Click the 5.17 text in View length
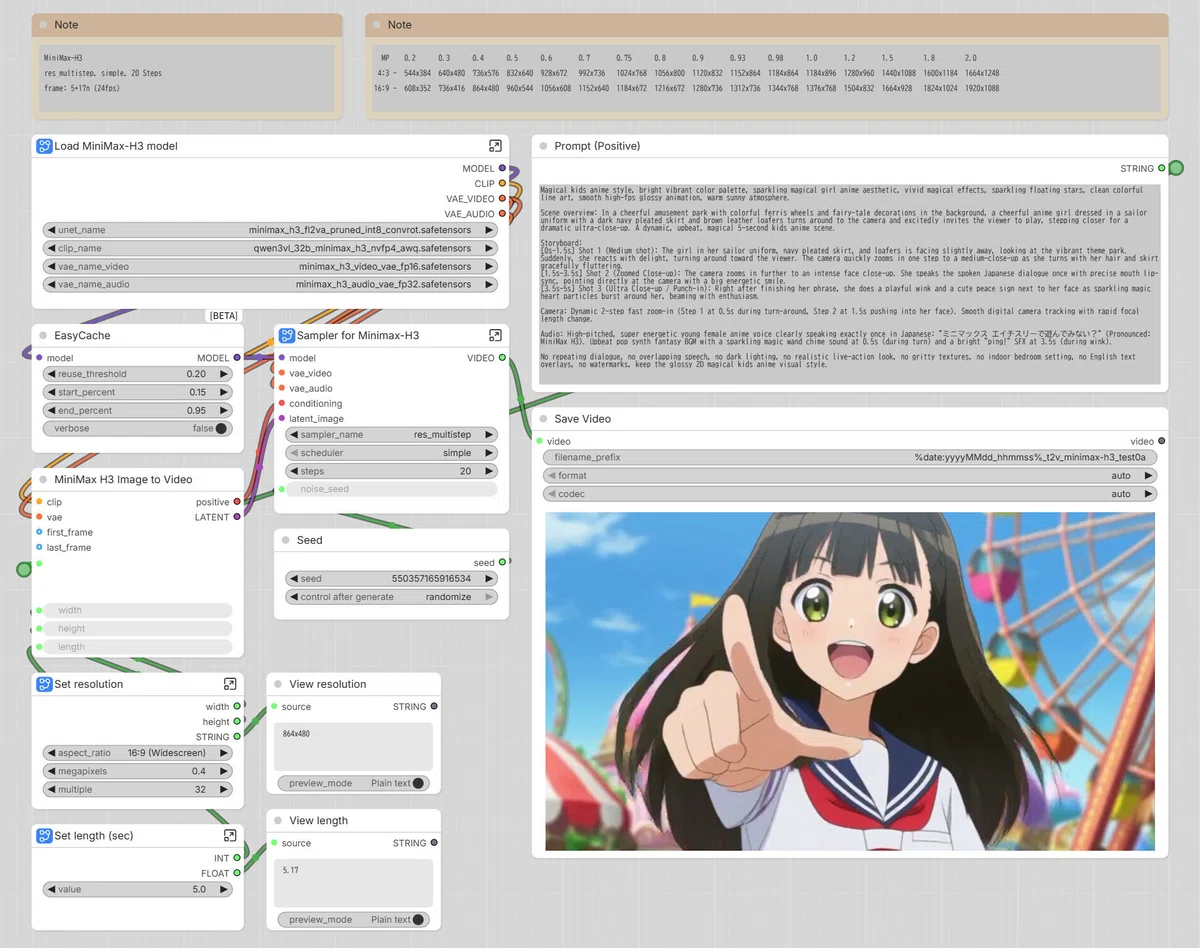The width and height of the screenshot is (1200, 948). (x=291, y=870)
